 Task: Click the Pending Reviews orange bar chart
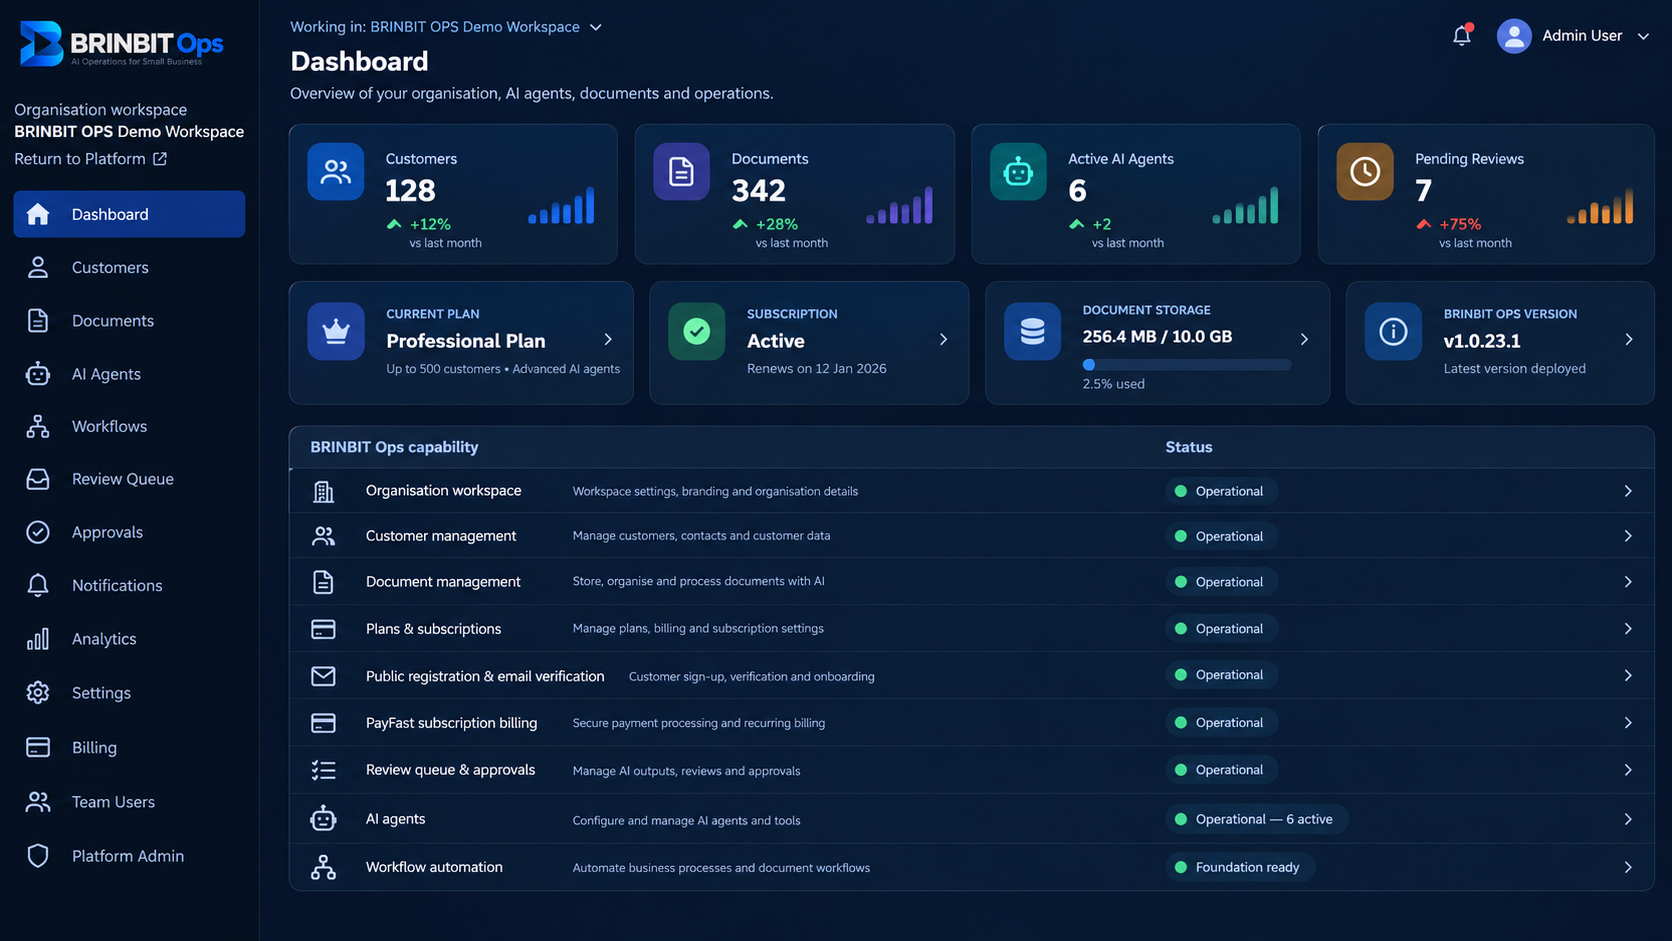coord(1600,205)
